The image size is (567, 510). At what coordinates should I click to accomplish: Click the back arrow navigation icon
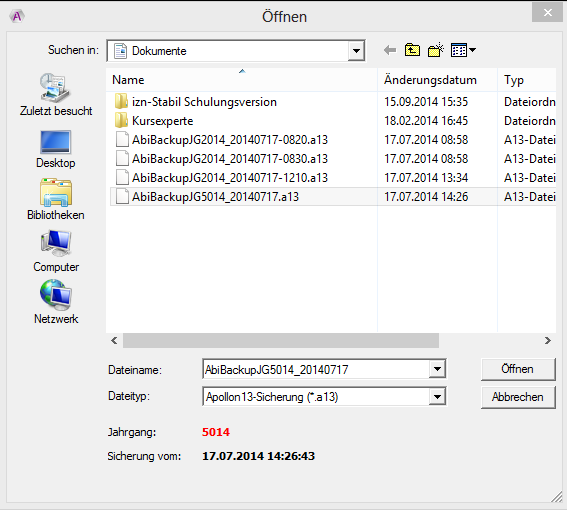[390, 50]
